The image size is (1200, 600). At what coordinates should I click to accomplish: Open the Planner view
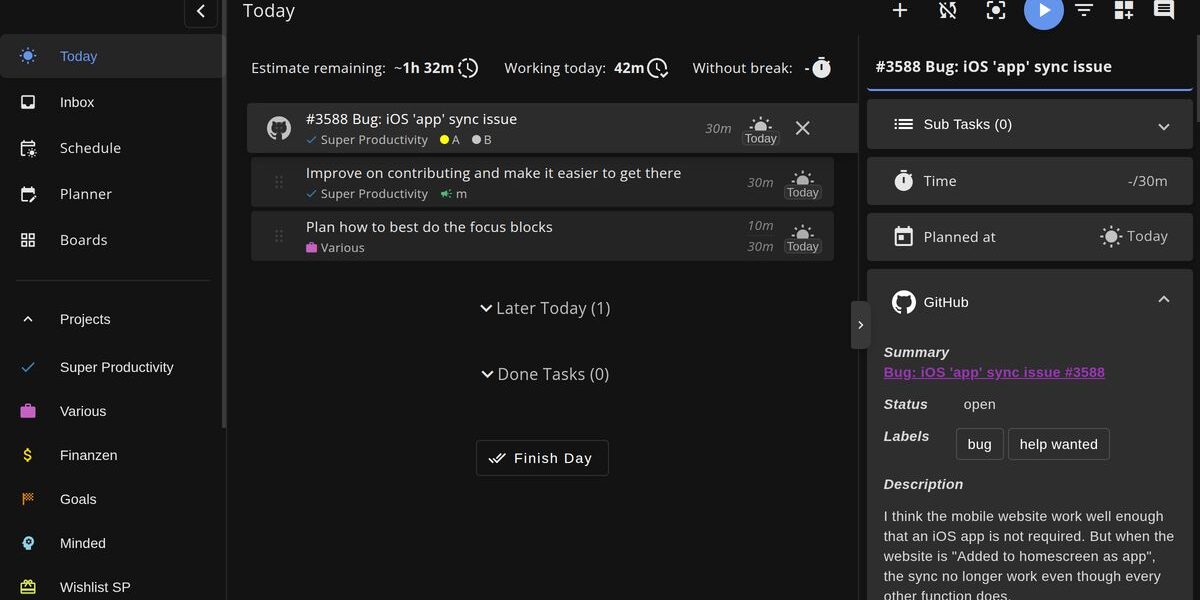(111, 194)
